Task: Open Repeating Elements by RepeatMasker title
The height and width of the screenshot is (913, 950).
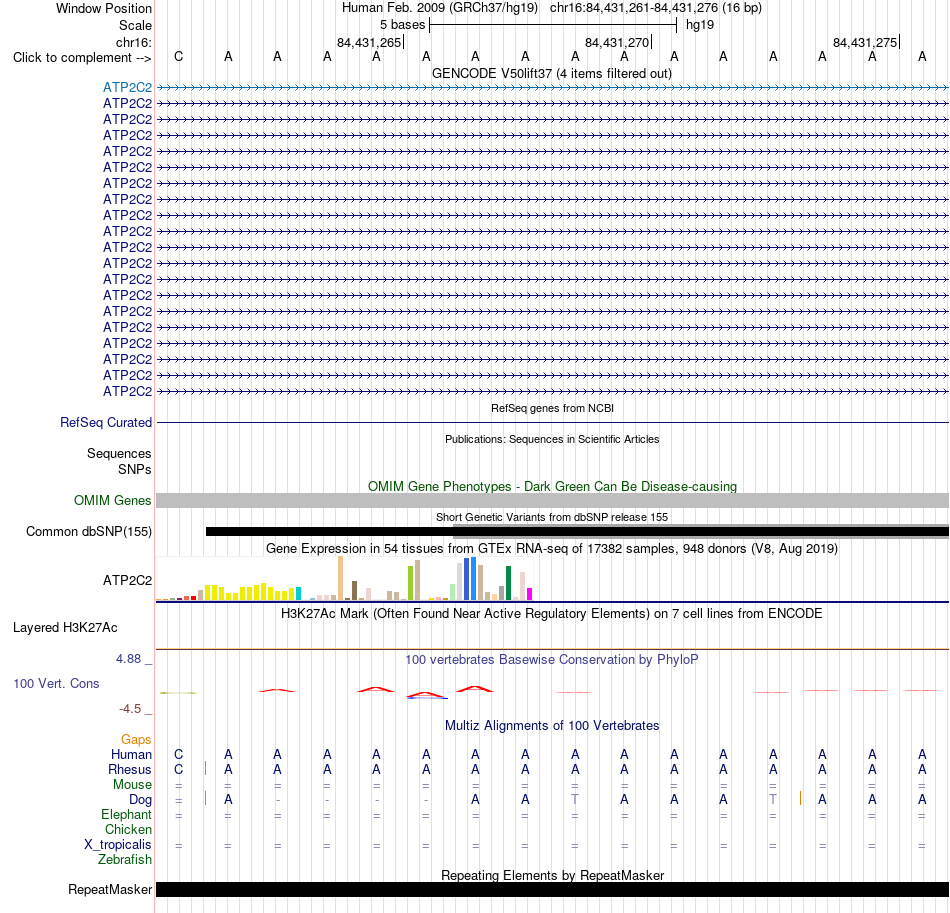Action: point(553,875)
